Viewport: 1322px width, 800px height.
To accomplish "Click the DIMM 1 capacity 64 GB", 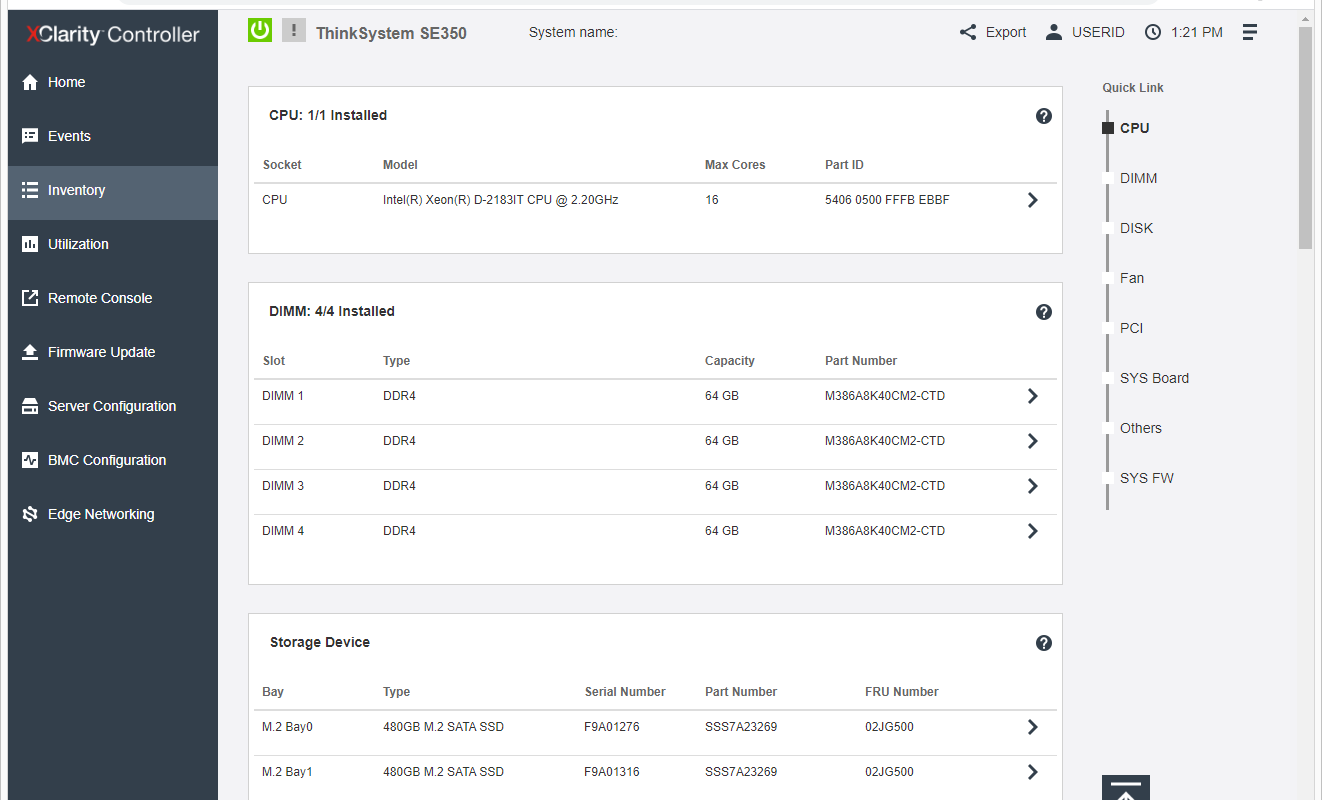I will point(722,396).
